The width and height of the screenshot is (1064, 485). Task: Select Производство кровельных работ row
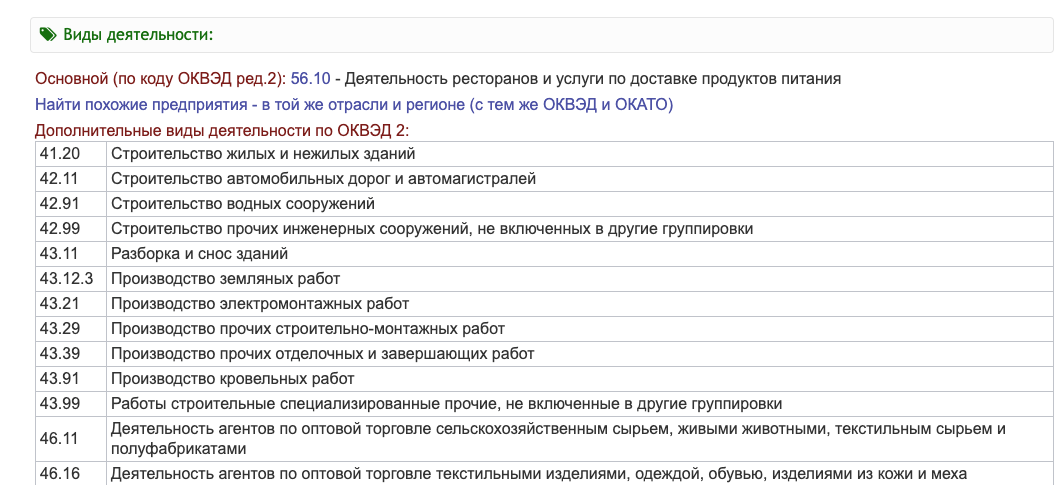pyautogui.click(x=233, y=379)
